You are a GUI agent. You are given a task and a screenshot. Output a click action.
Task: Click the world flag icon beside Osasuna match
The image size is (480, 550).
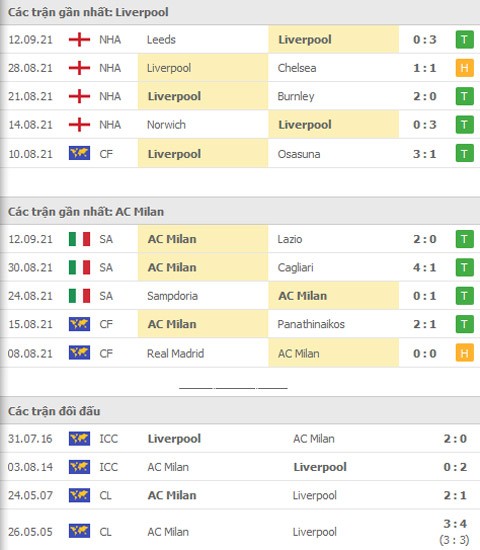79,153
